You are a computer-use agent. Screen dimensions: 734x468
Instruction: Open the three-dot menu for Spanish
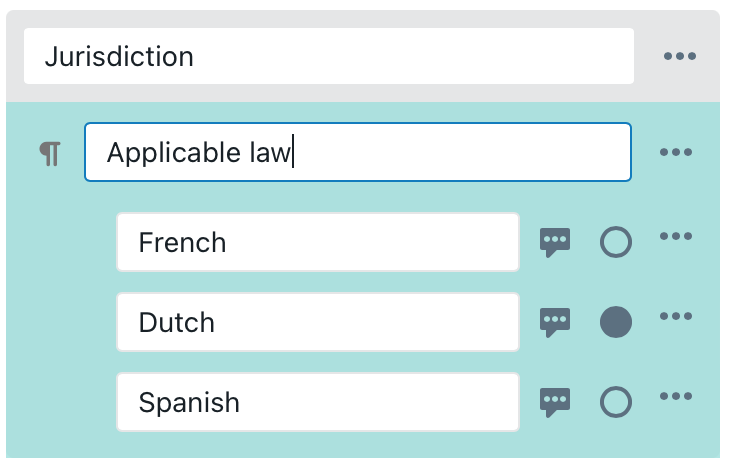click(676, 397)
